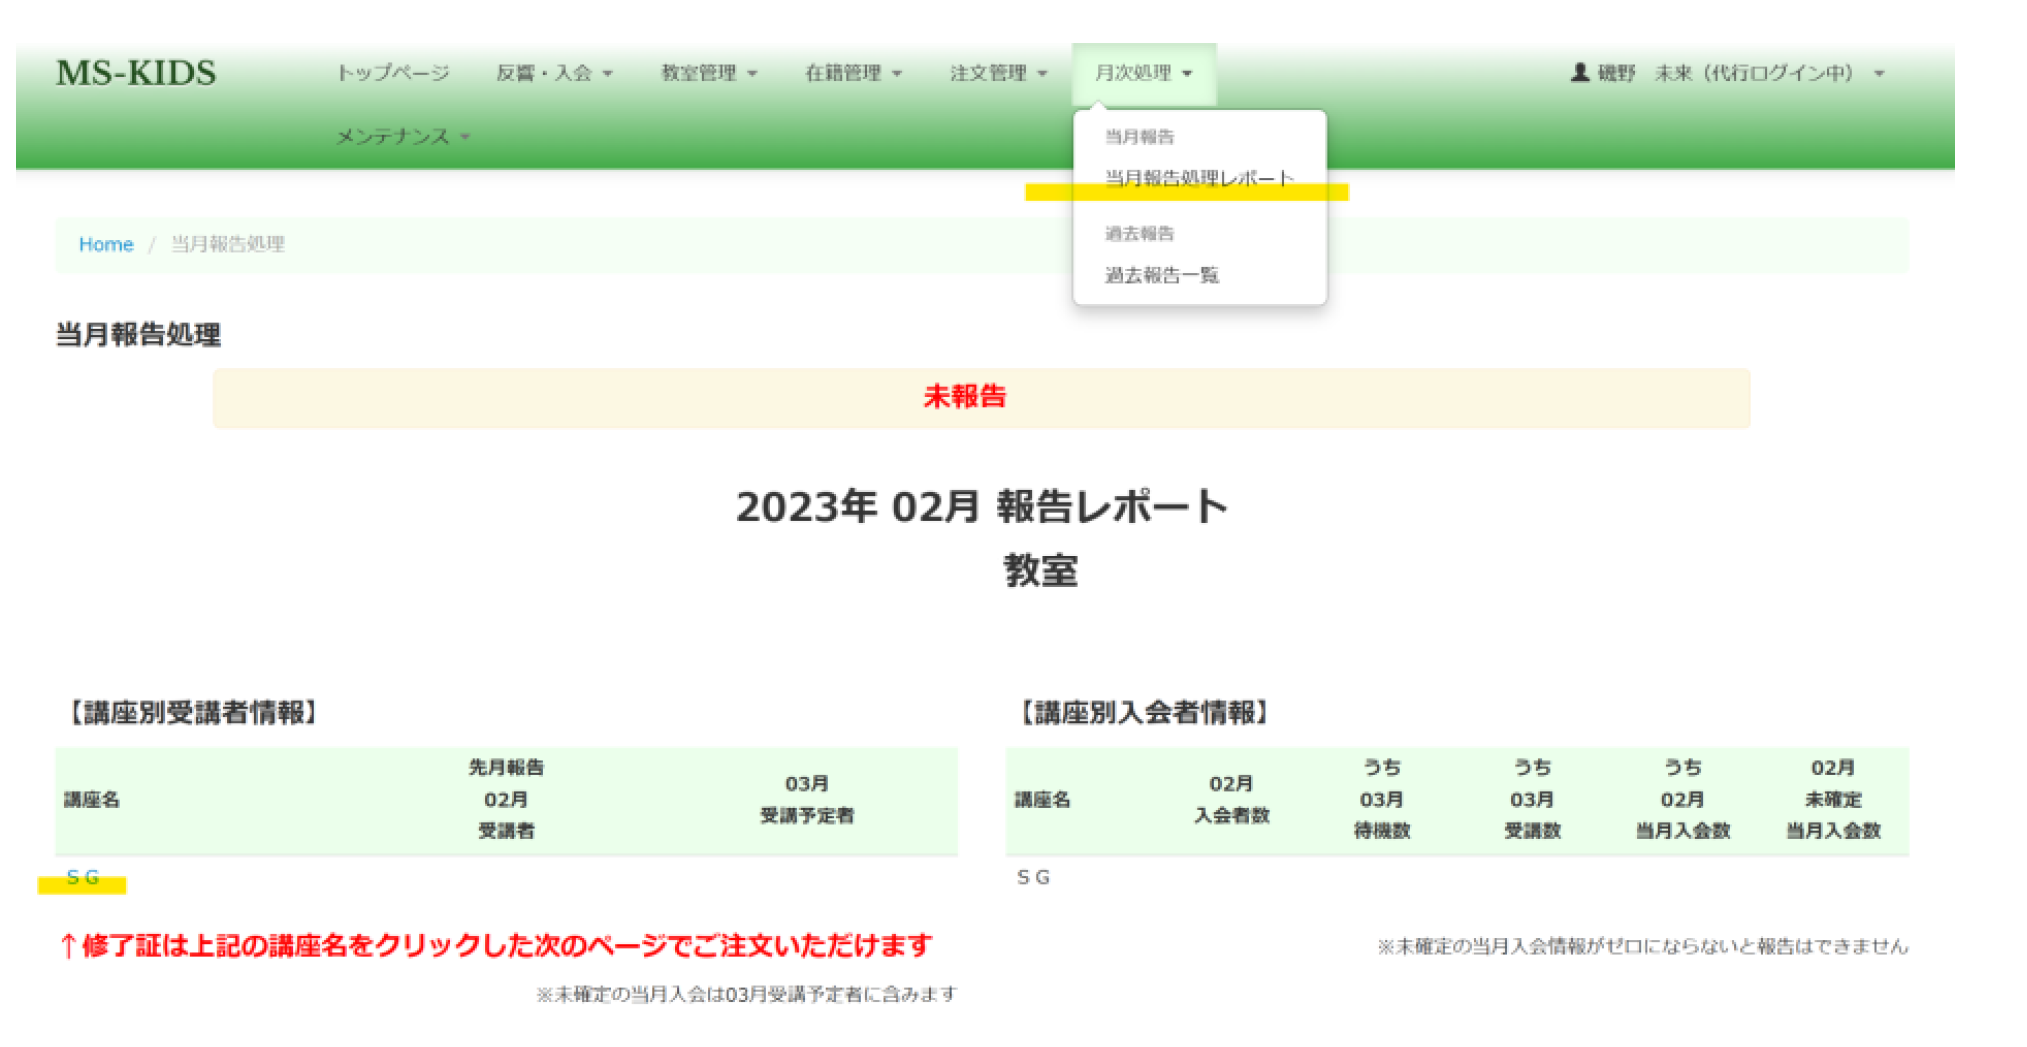
Task: Open the SG course link in 講座別受講者情報
Action: click(x=82, y=877)
